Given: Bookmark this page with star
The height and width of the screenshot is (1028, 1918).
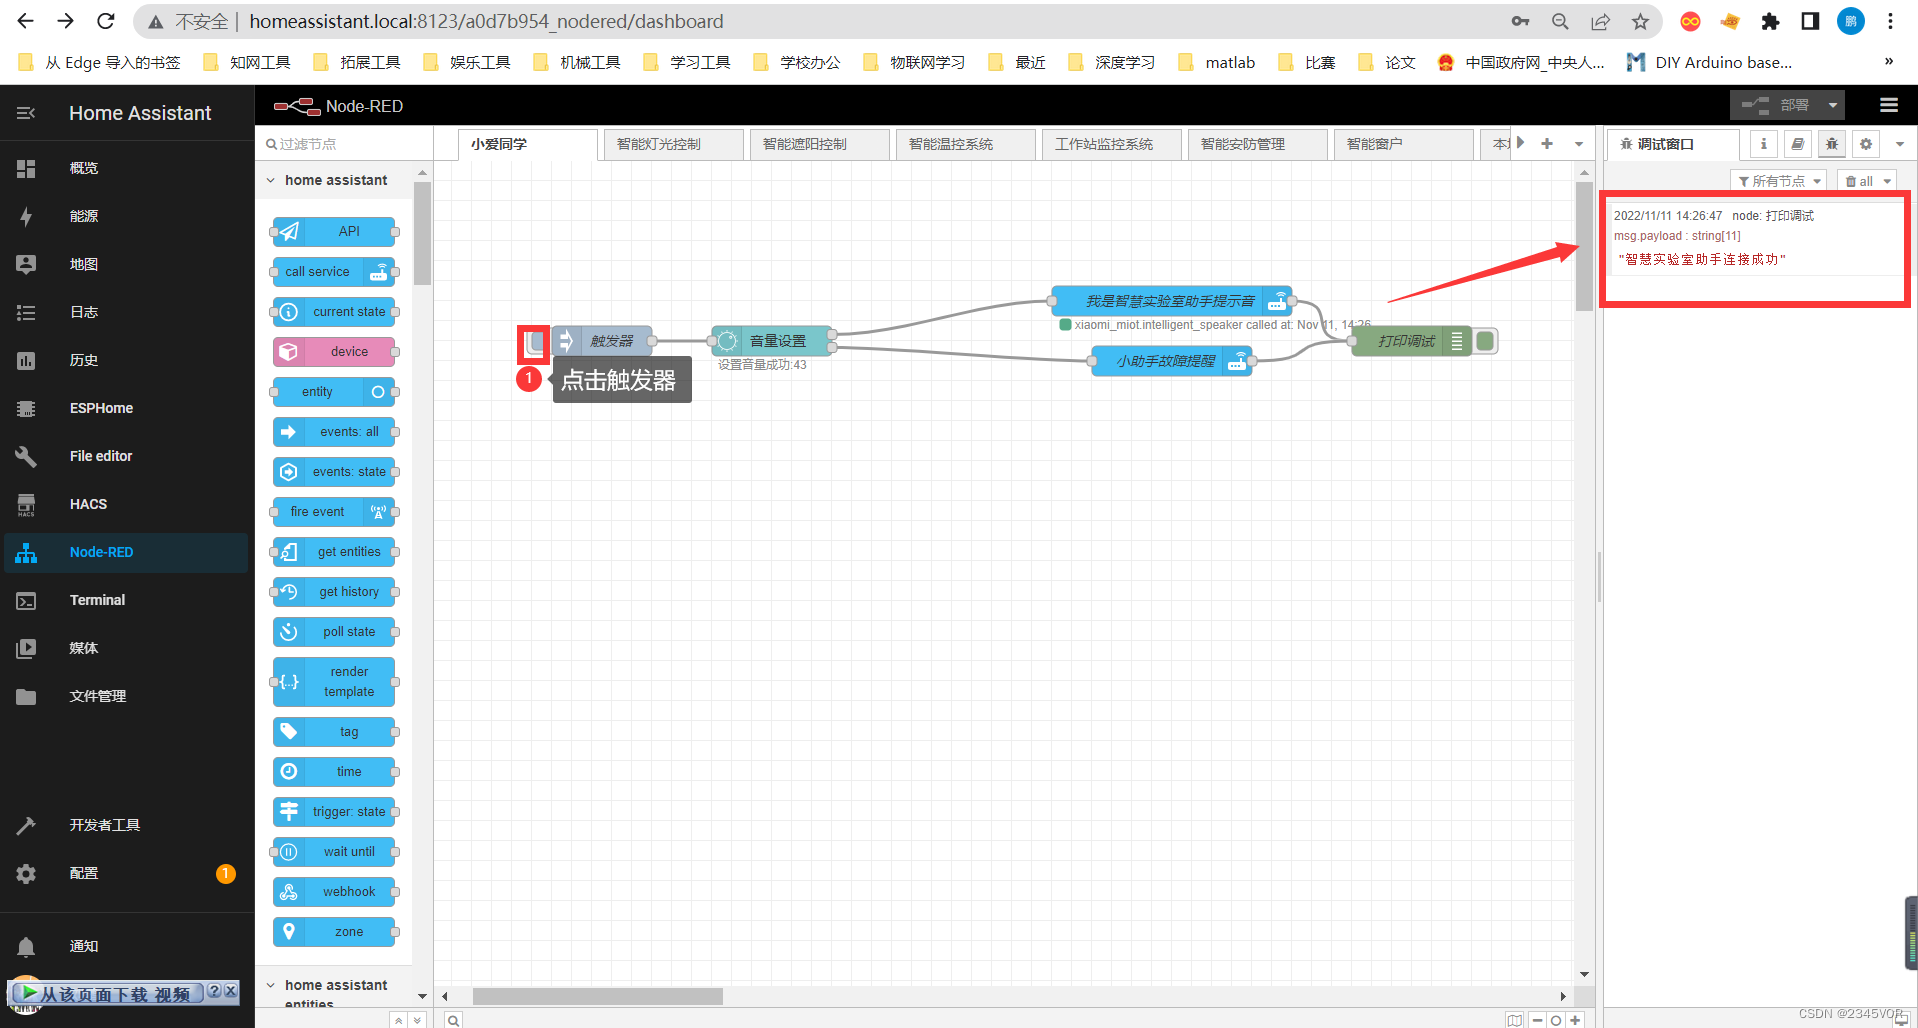Looking at the screenshot, I should click(1640, 21).
